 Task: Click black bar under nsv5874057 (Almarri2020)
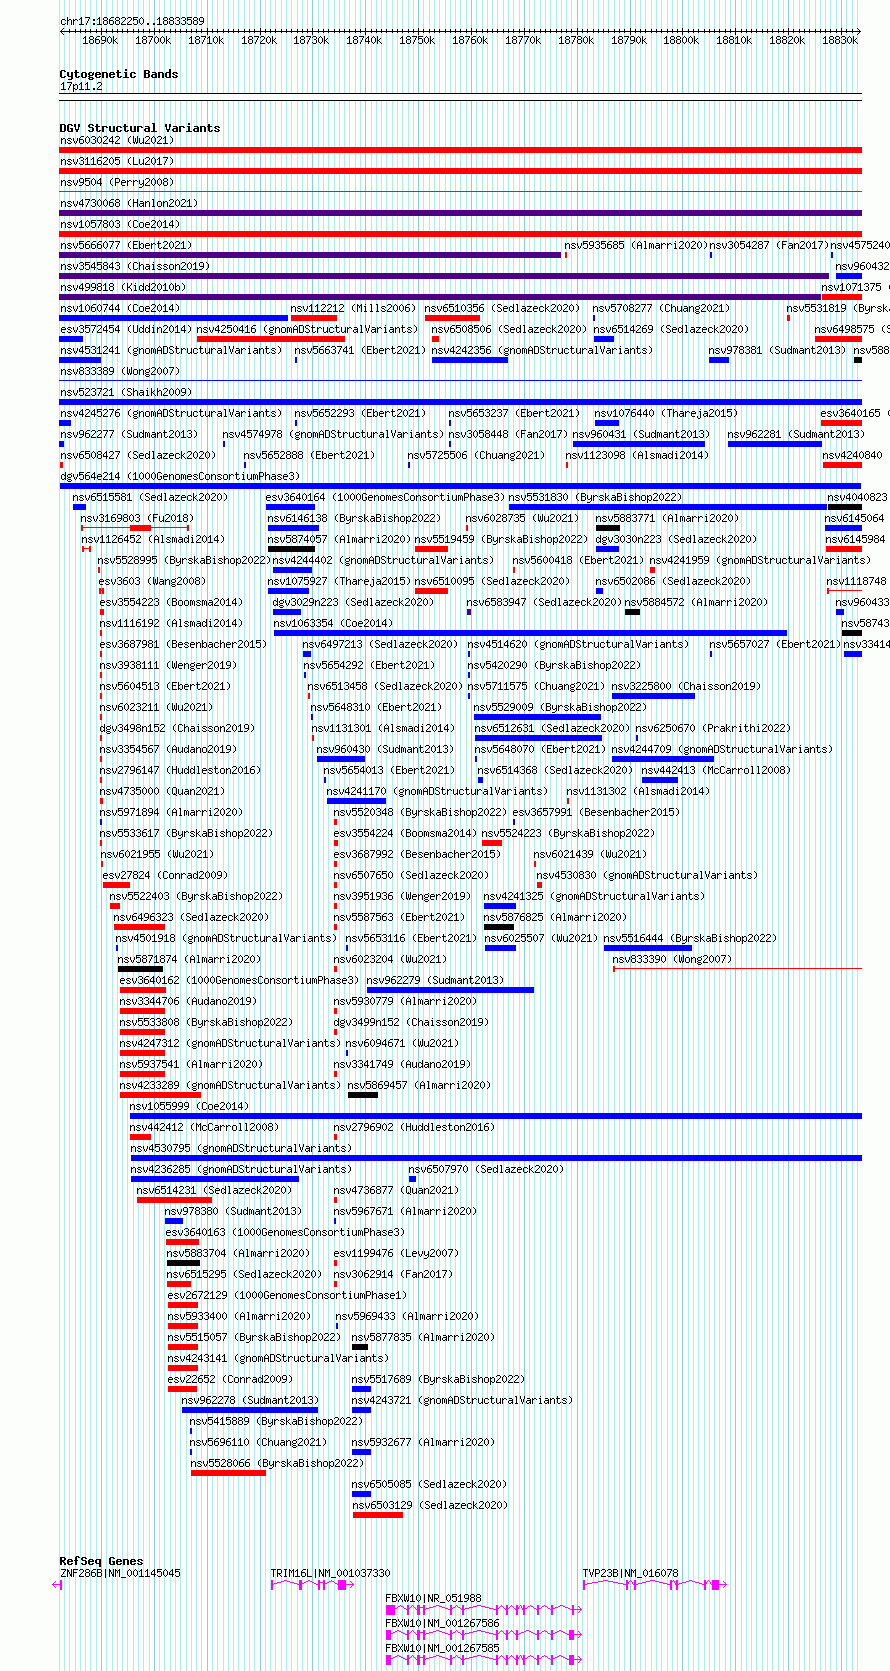[x=291, y=549]
